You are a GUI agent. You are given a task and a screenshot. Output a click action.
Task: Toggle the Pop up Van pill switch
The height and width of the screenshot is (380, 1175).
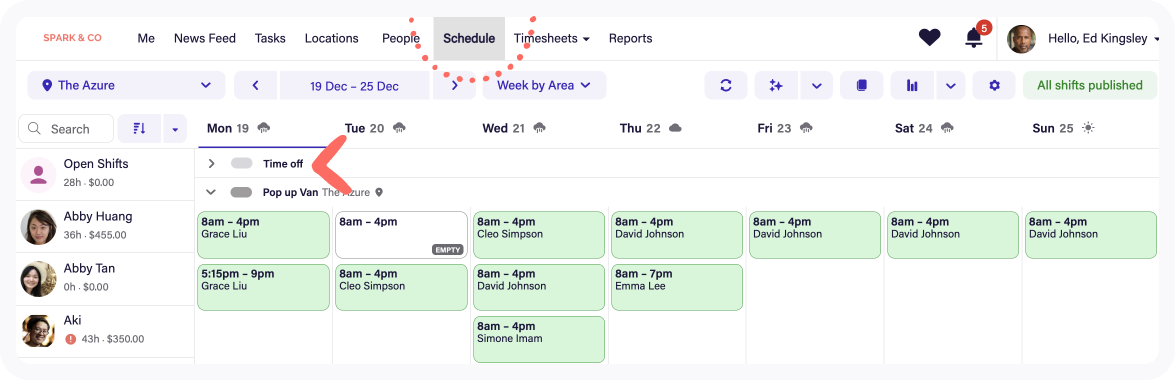click(x=241, y=193)
